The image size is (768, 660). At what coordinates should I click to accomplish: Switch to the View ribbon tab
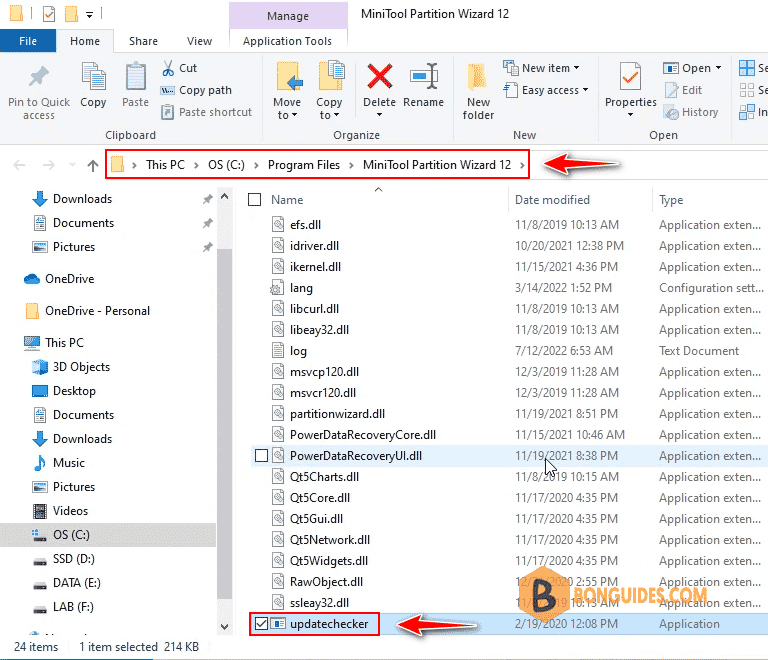click(199, 41)
